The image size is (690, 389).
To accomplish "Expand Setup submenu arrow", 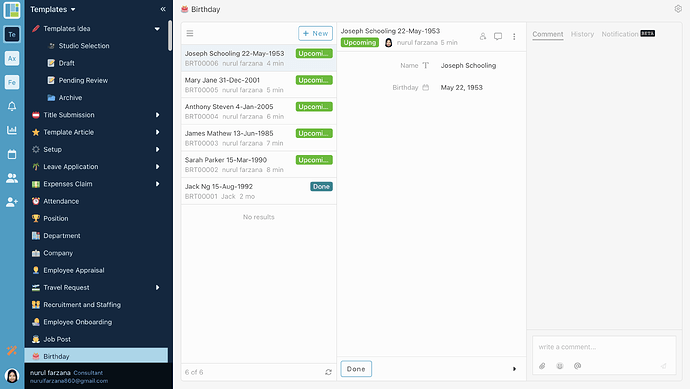I will (157, 149).
